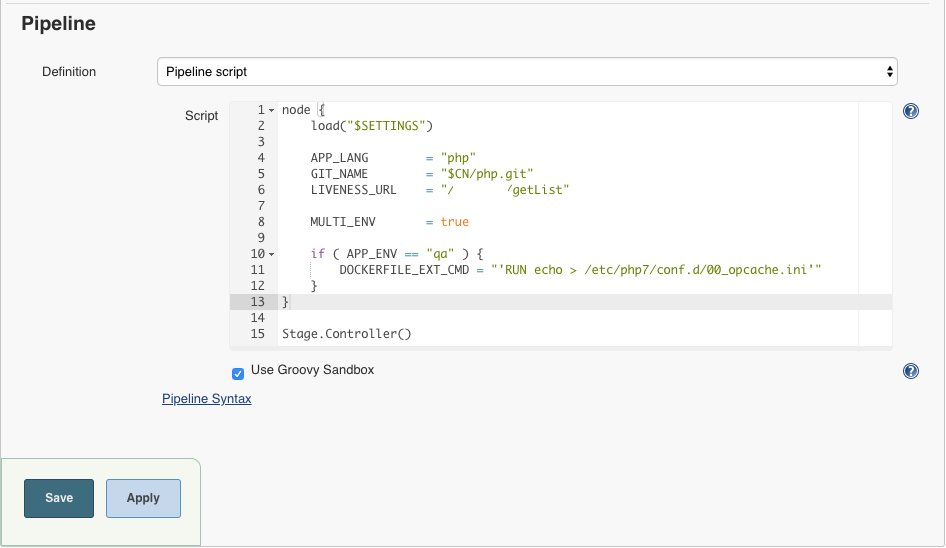946x548 pixels.
Task: Click the LIVENESS_URL variable name
Action: (353, 190)
